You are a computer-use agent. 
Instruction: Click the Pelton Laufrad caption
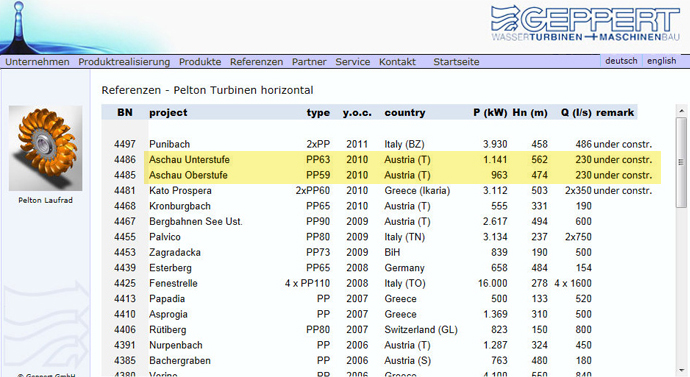tap(45, 200)
